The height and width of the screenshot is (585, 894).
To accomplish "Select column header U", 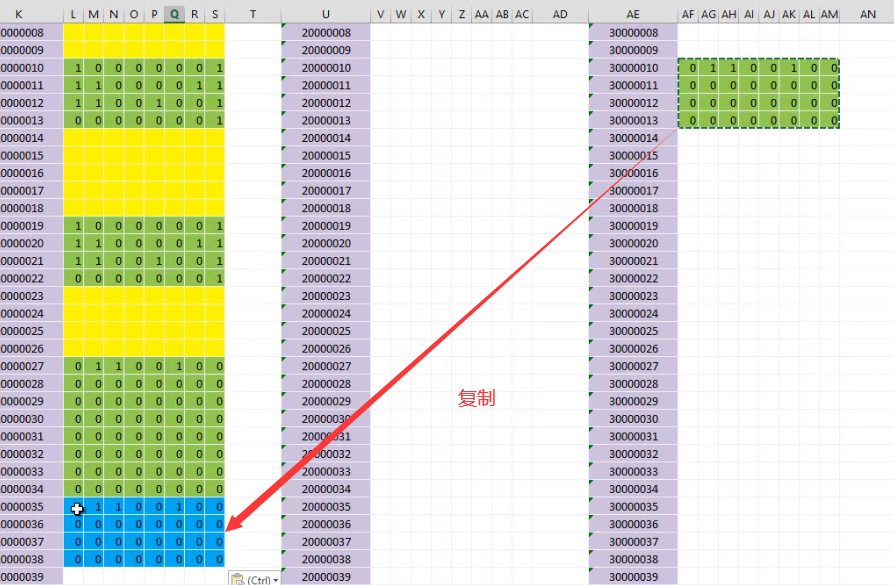I will 325,14.
